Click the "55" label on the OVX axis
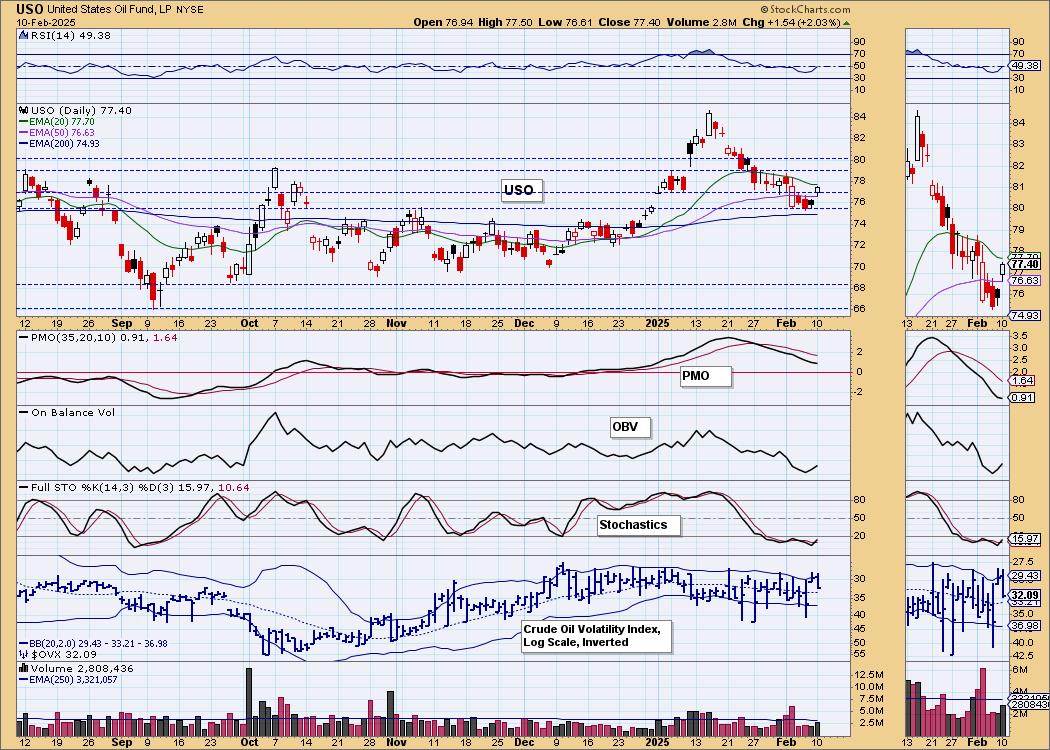The height and width of the screenshot is (750, 1050). (x=860, y=654)
